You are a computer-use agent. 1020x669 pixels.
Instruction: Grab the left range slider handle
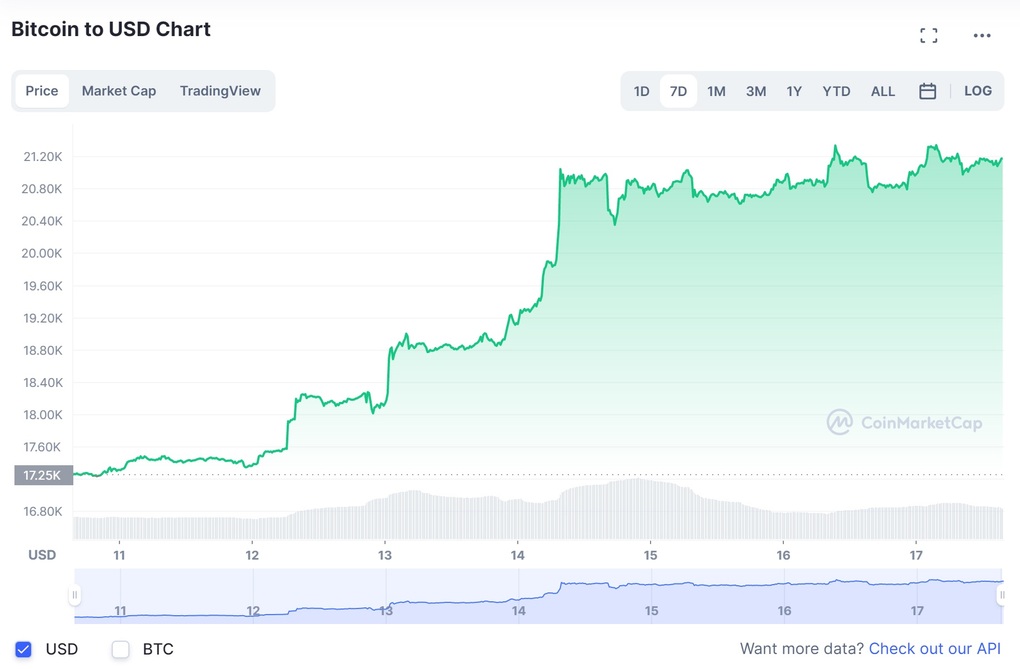pos(75,595)
